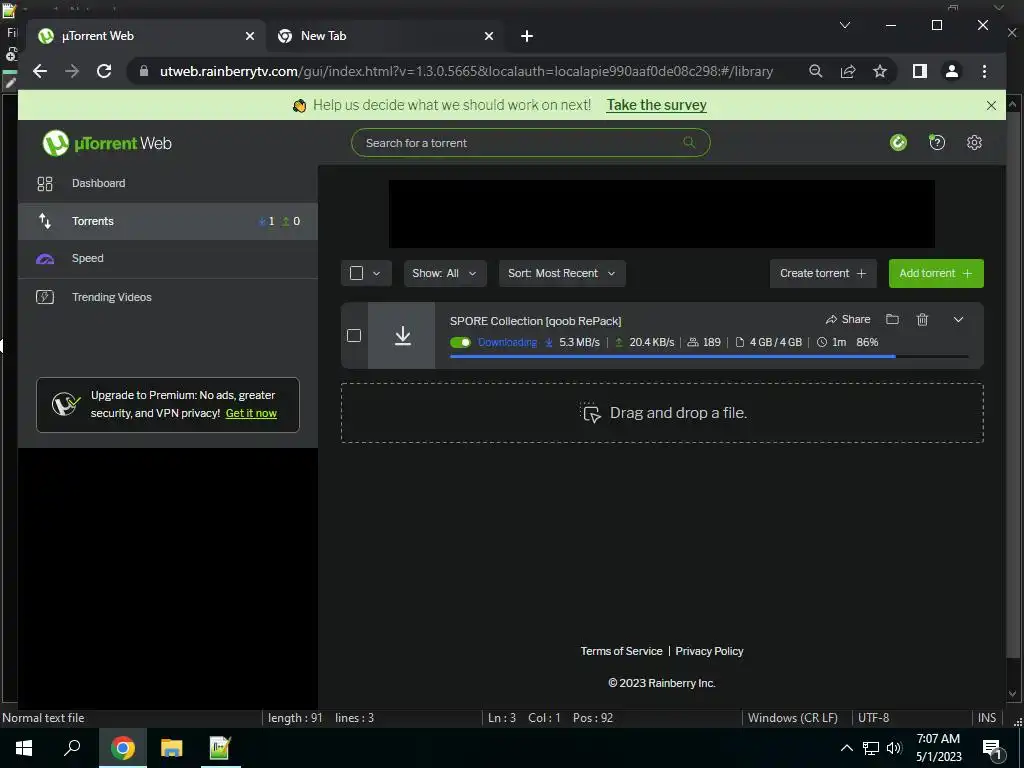
Task: Click the SPORE Collection download progress bar
Action: pos(709,357)
